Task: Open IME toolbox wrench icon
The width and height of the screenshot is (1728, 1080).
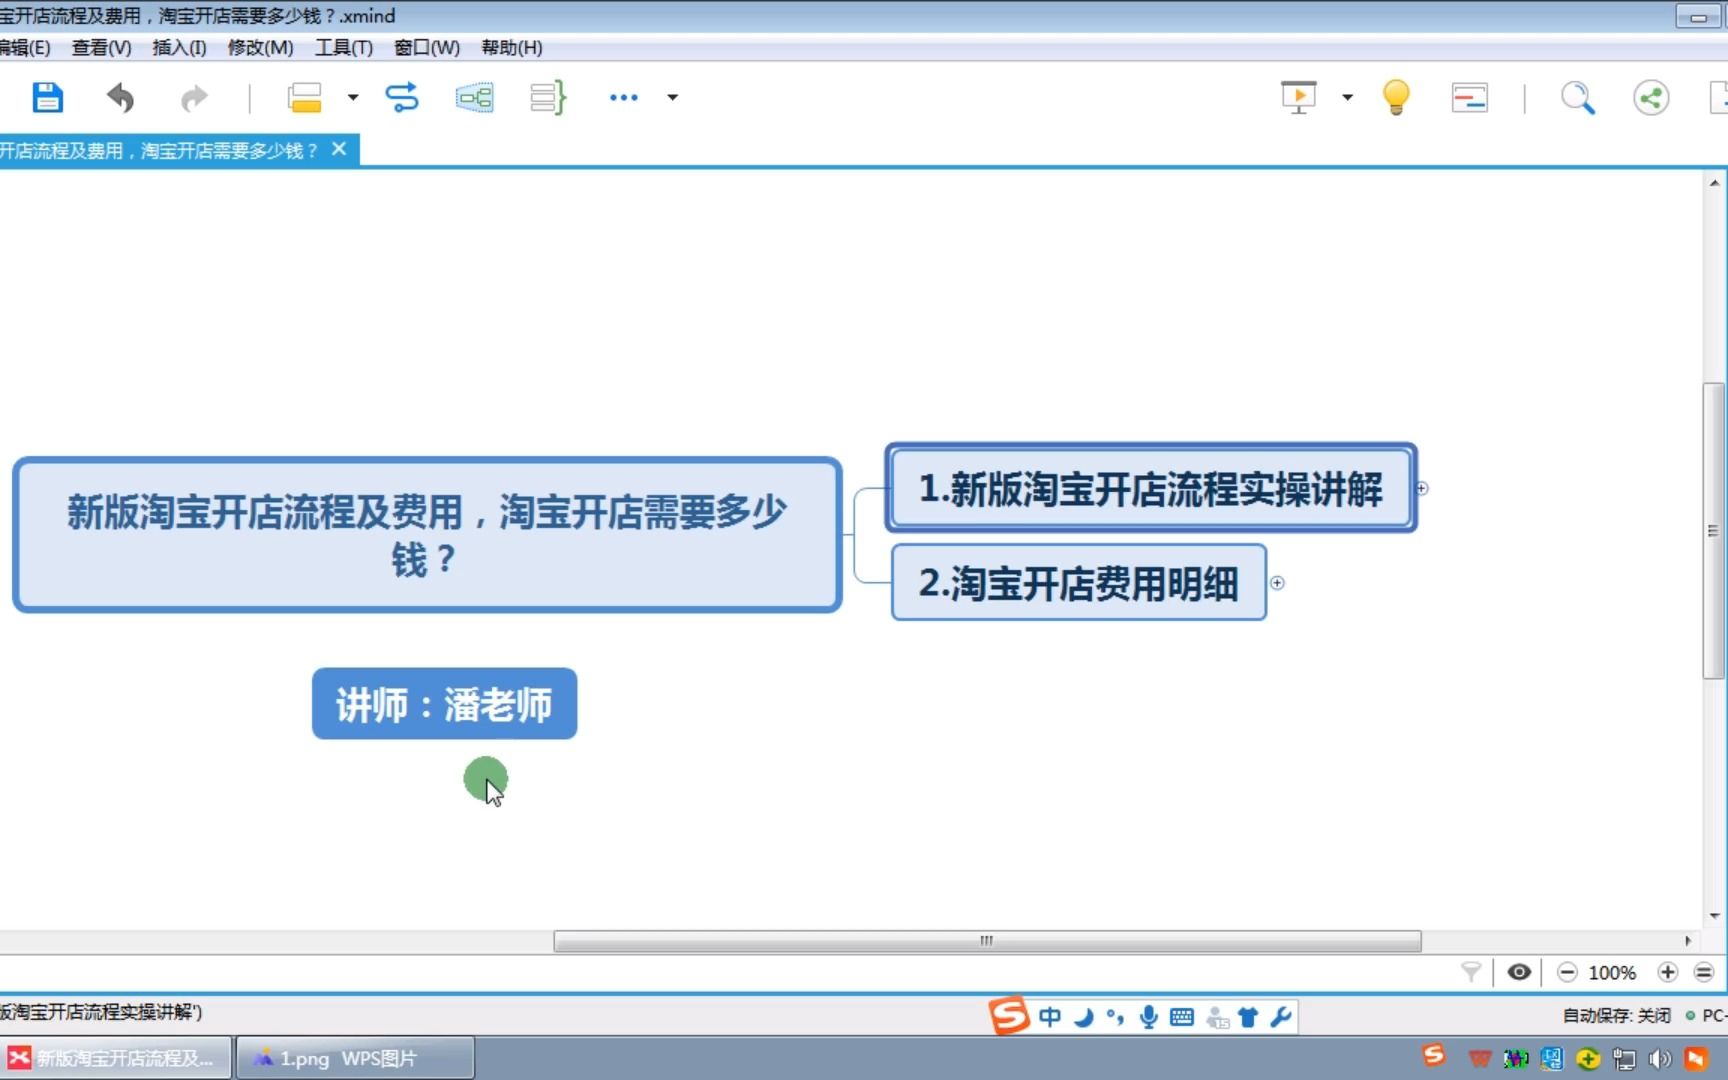Action: click(x=1281, y=1017)
